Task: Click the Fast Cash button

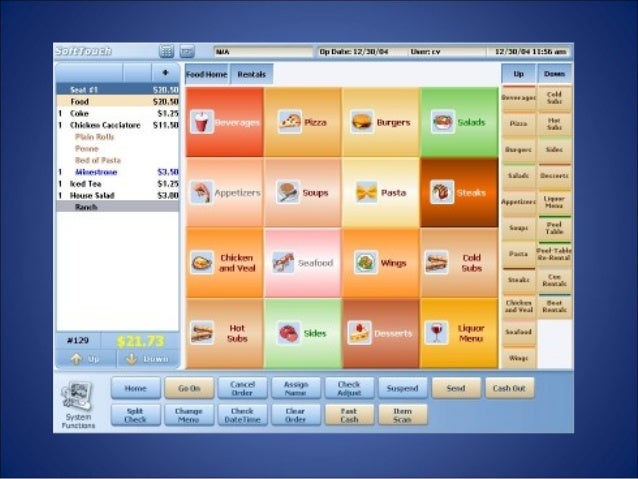Action: [x=349, y=415]
